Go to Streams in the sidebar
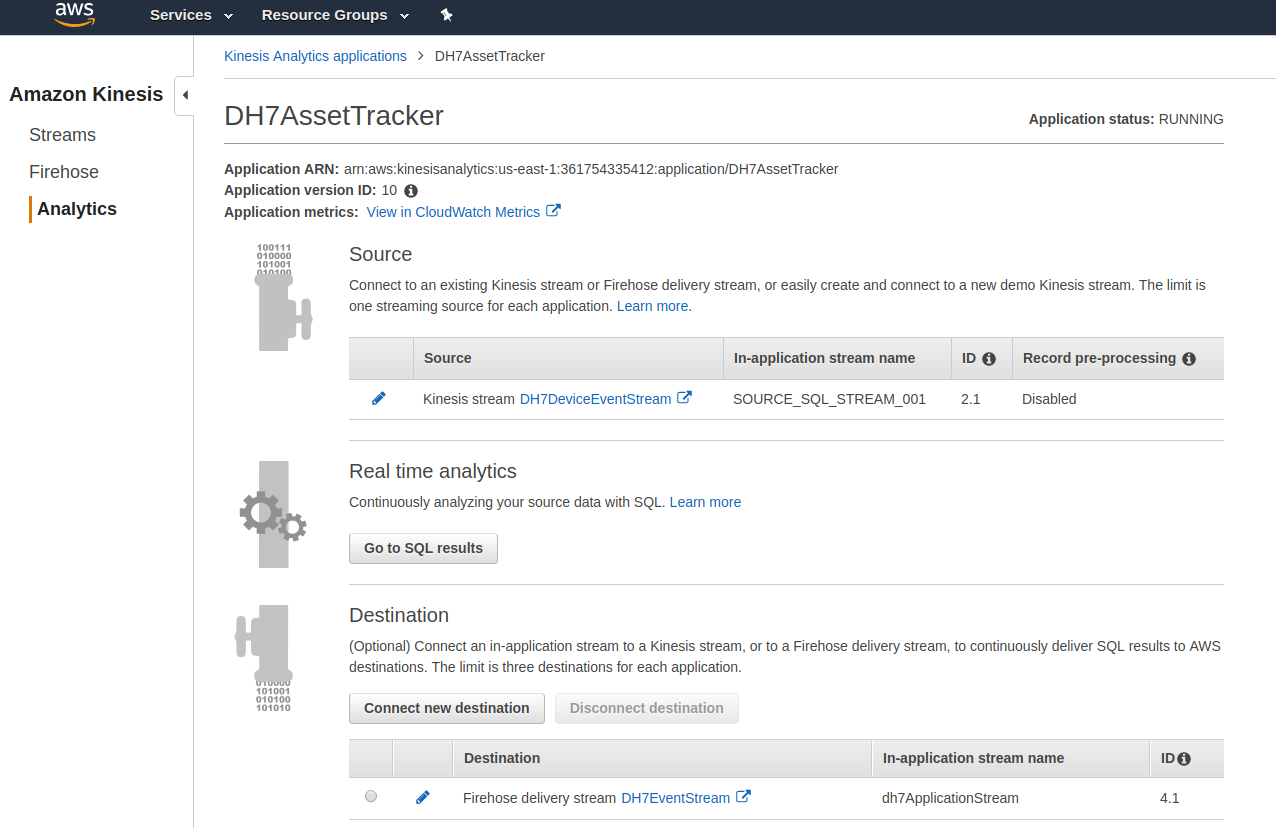1276x828 pixels. 63,135
